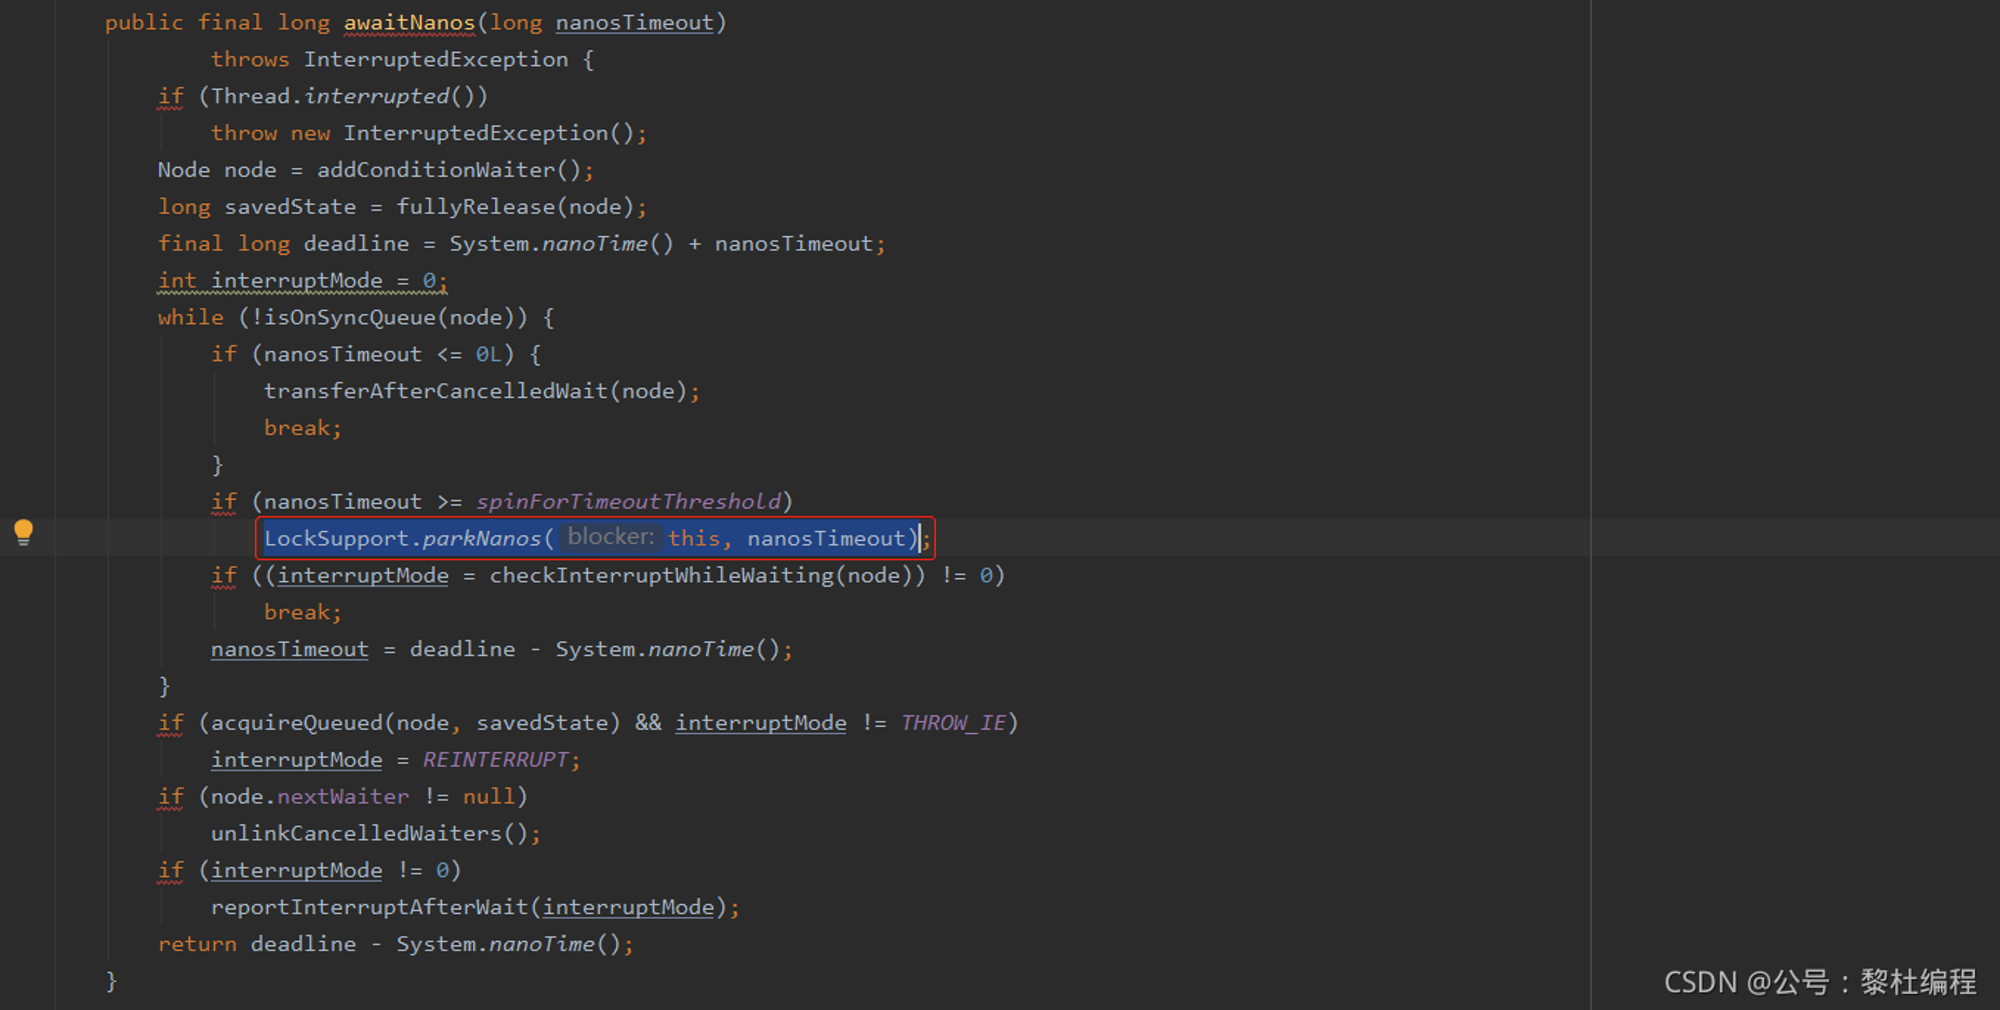Click node.nextWaiter field reference
This screenshot has height=1010, width=2000.
click(x=310, y=797)
